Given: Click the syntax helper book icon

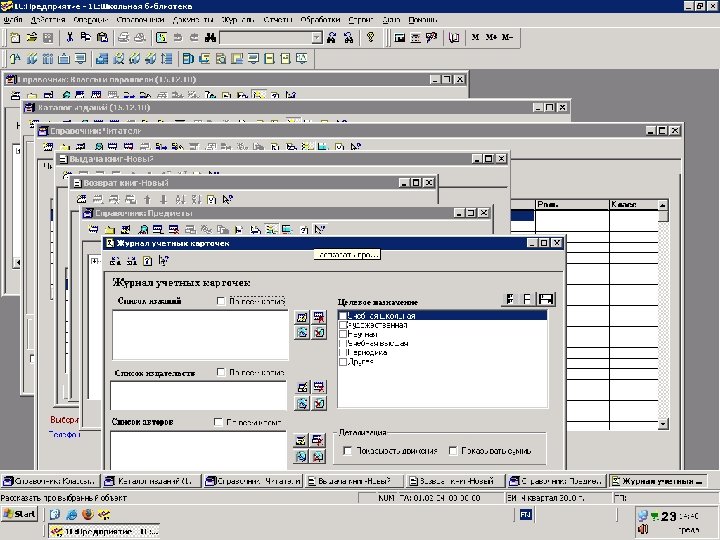Looking at the screenshot, I should click(454, 38).
